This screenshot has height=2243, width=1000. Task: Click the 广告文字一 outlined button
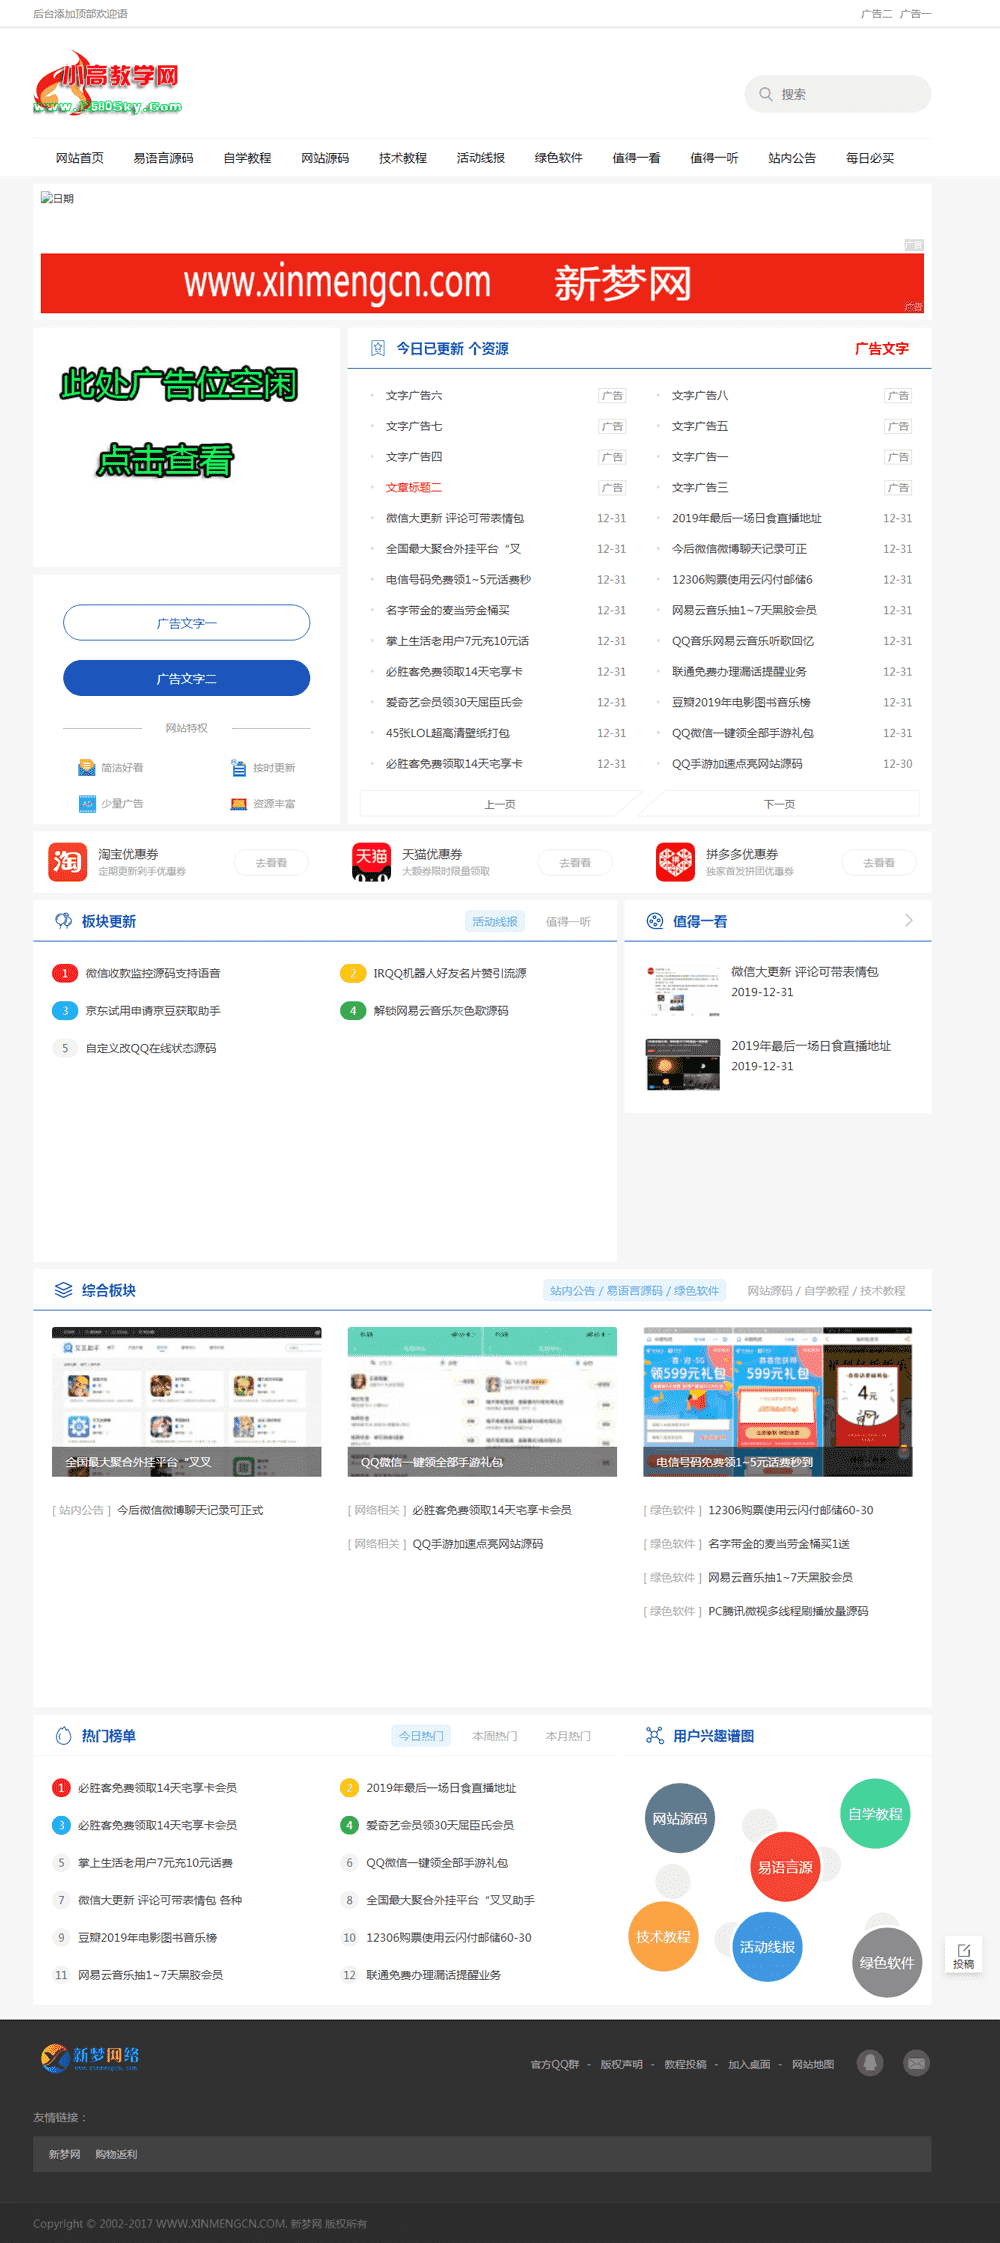[x=187, y=623]
